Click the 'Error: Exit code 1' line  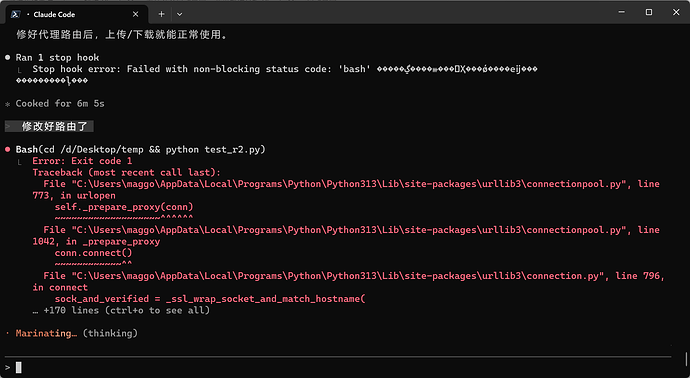[x=82, y=161]
